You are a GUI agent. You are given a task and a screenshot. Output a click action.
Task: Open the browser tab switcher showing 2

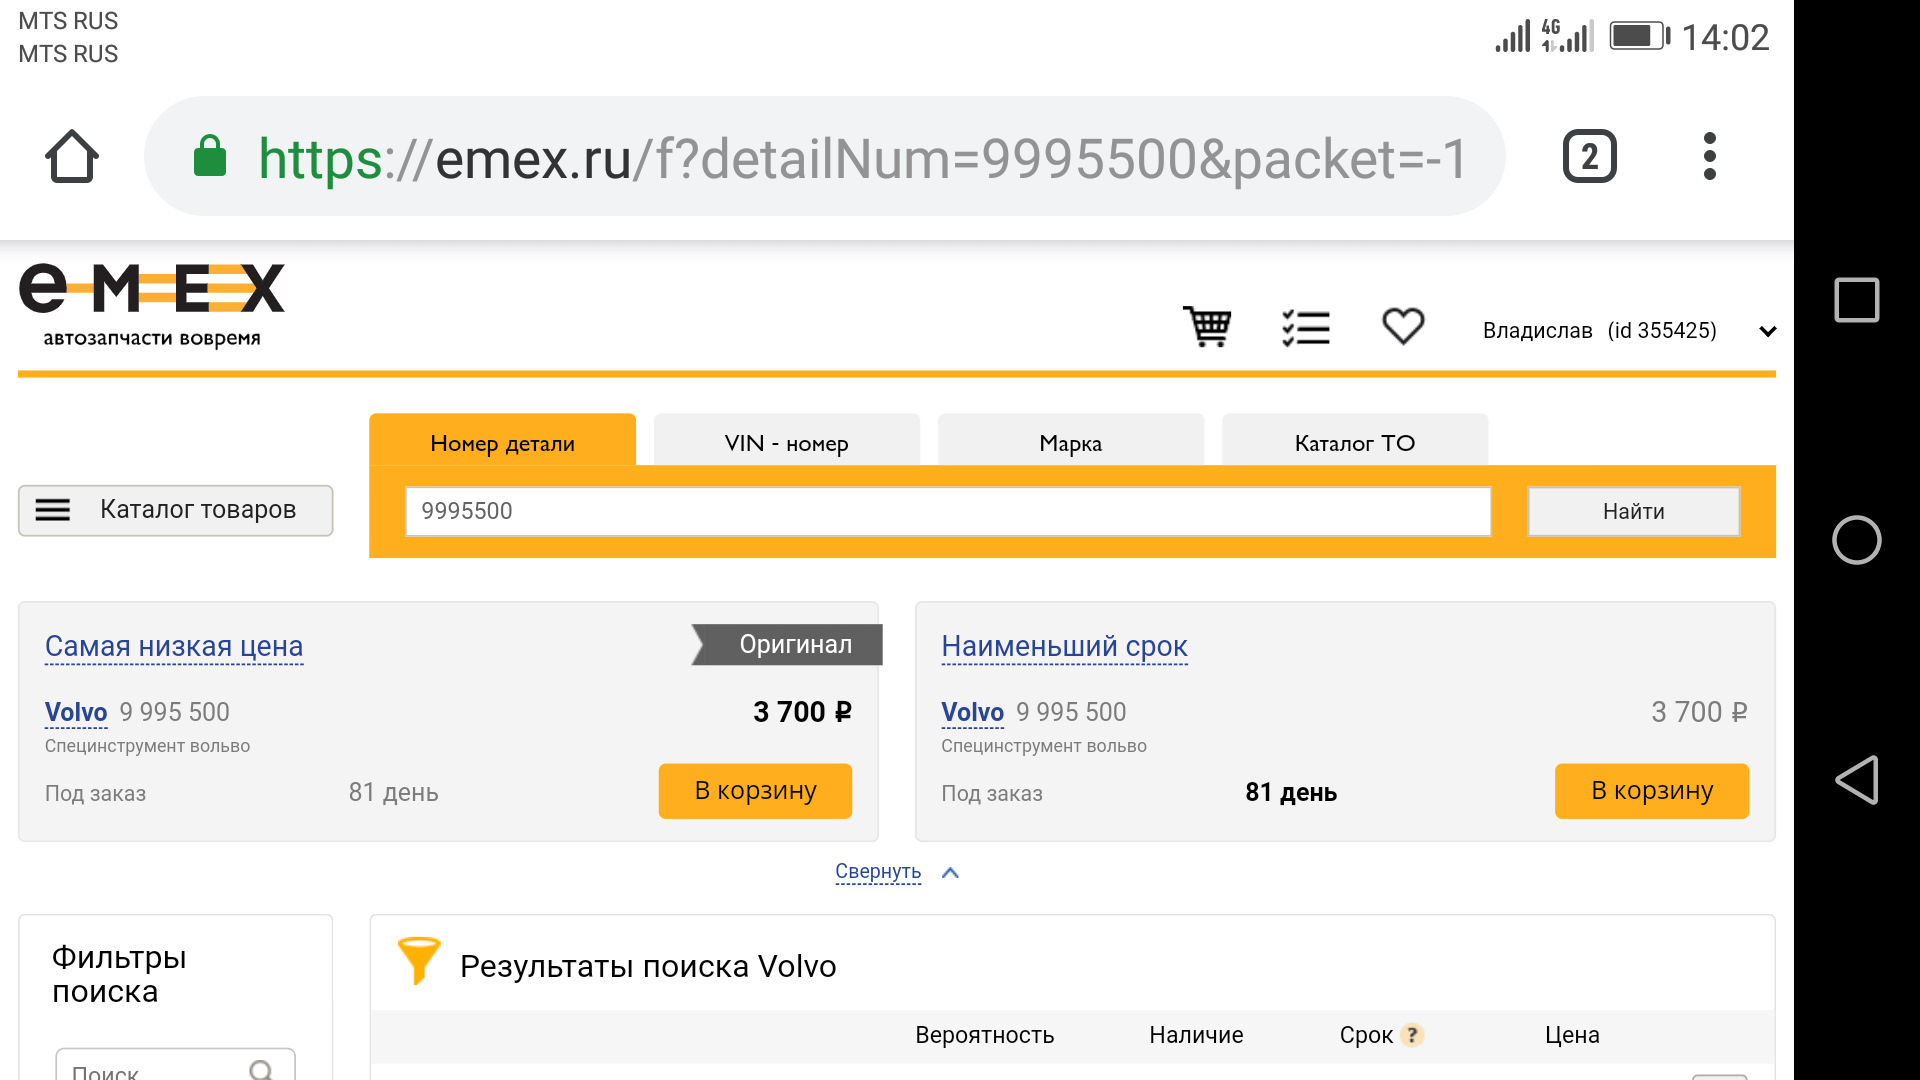[x=1589, y=157]
